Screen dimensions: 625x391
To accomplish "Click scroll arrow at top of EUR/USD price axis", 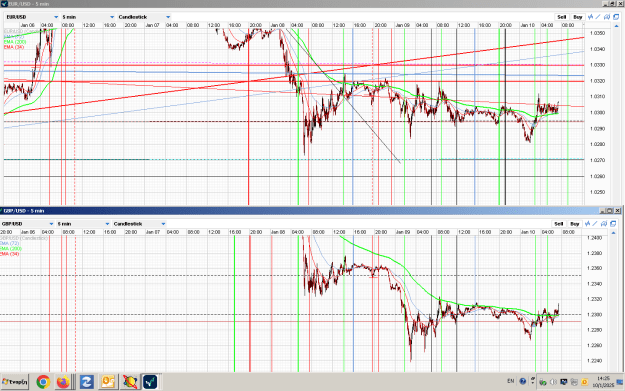I will pyautogui.click(x=617, y=26).
